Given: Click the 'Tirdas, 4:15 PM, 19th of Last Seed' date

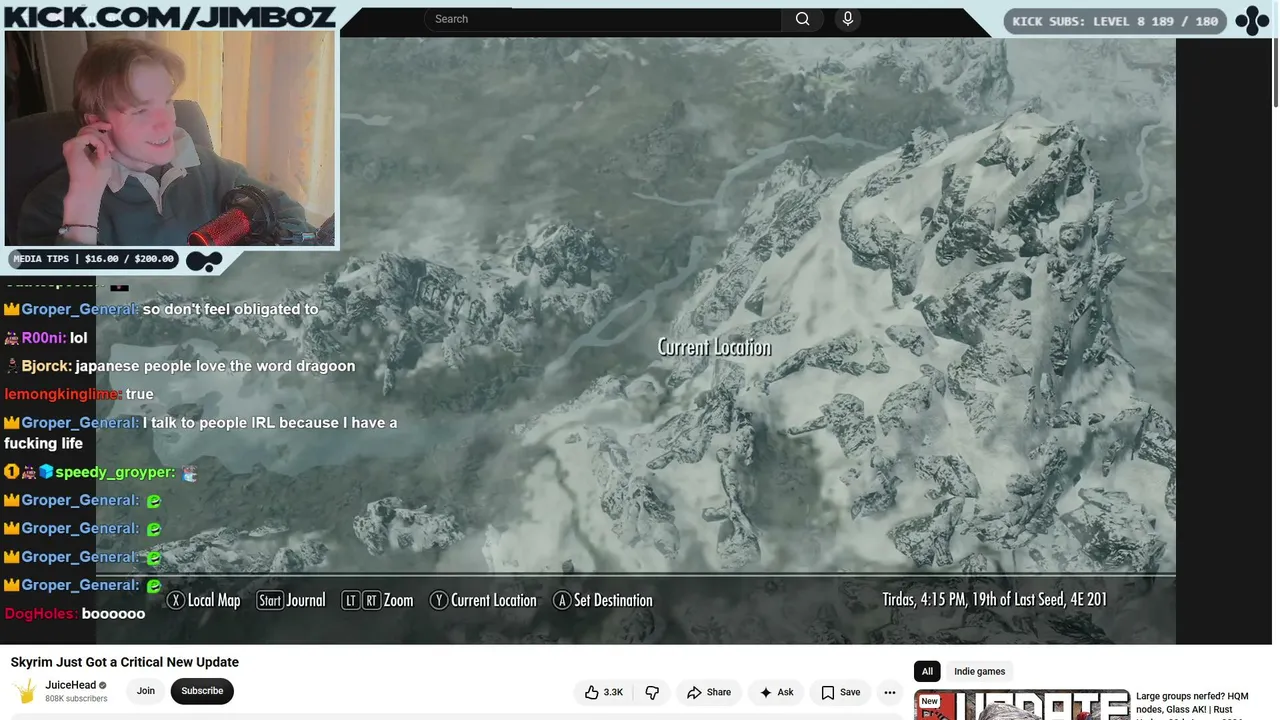Looking at the screenshot, I should (994, 600).
